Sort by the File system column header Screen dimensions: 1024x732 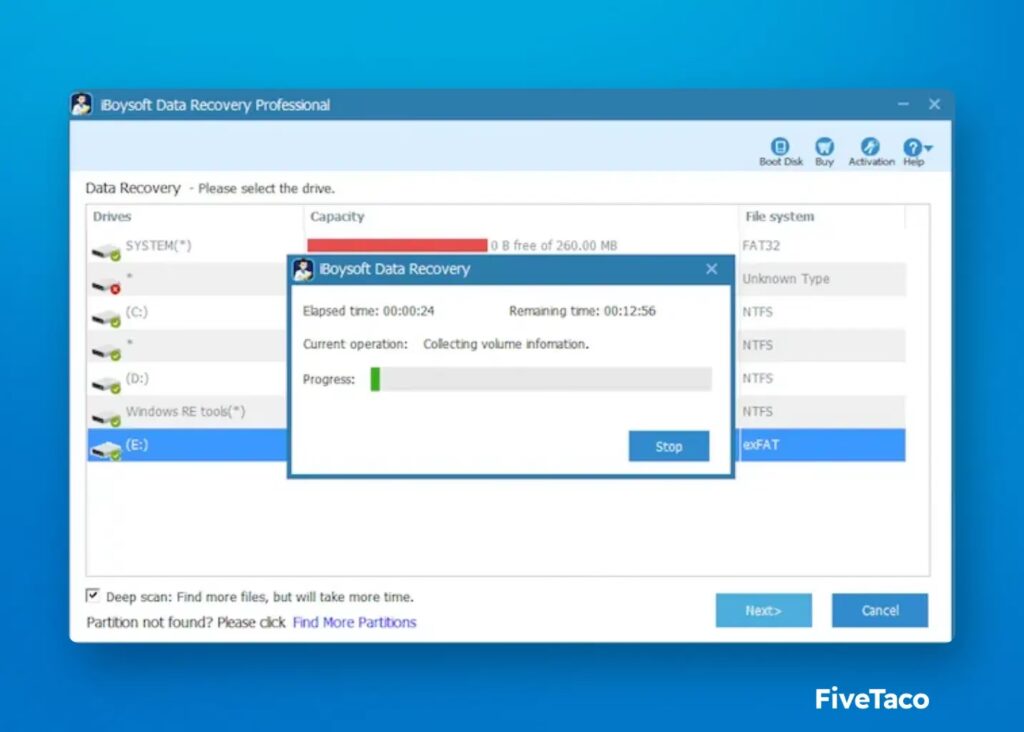779,217
